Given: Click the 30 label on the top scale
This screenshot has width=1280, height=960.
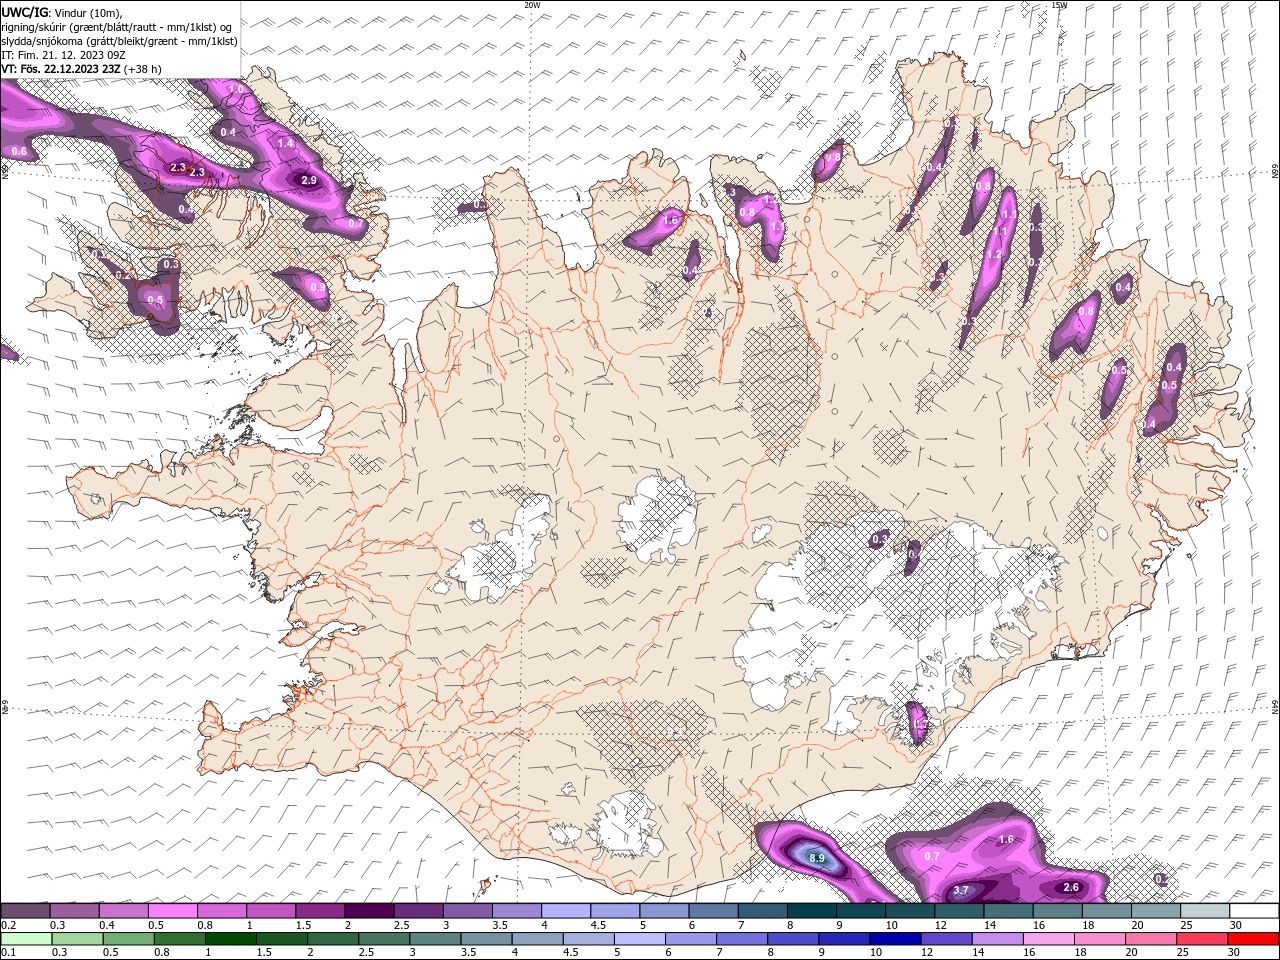Looking at the screenshot, I should (x=1236, y=925).
